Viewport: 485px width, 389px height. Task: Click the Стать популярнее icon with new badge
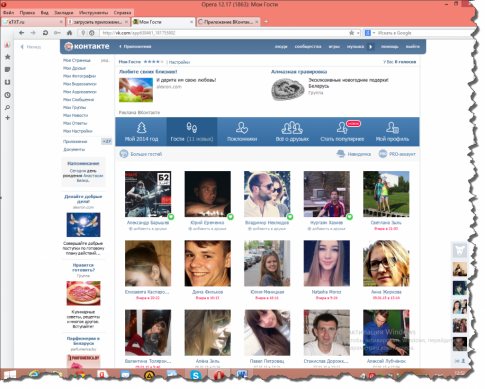(x=342, y=128)
